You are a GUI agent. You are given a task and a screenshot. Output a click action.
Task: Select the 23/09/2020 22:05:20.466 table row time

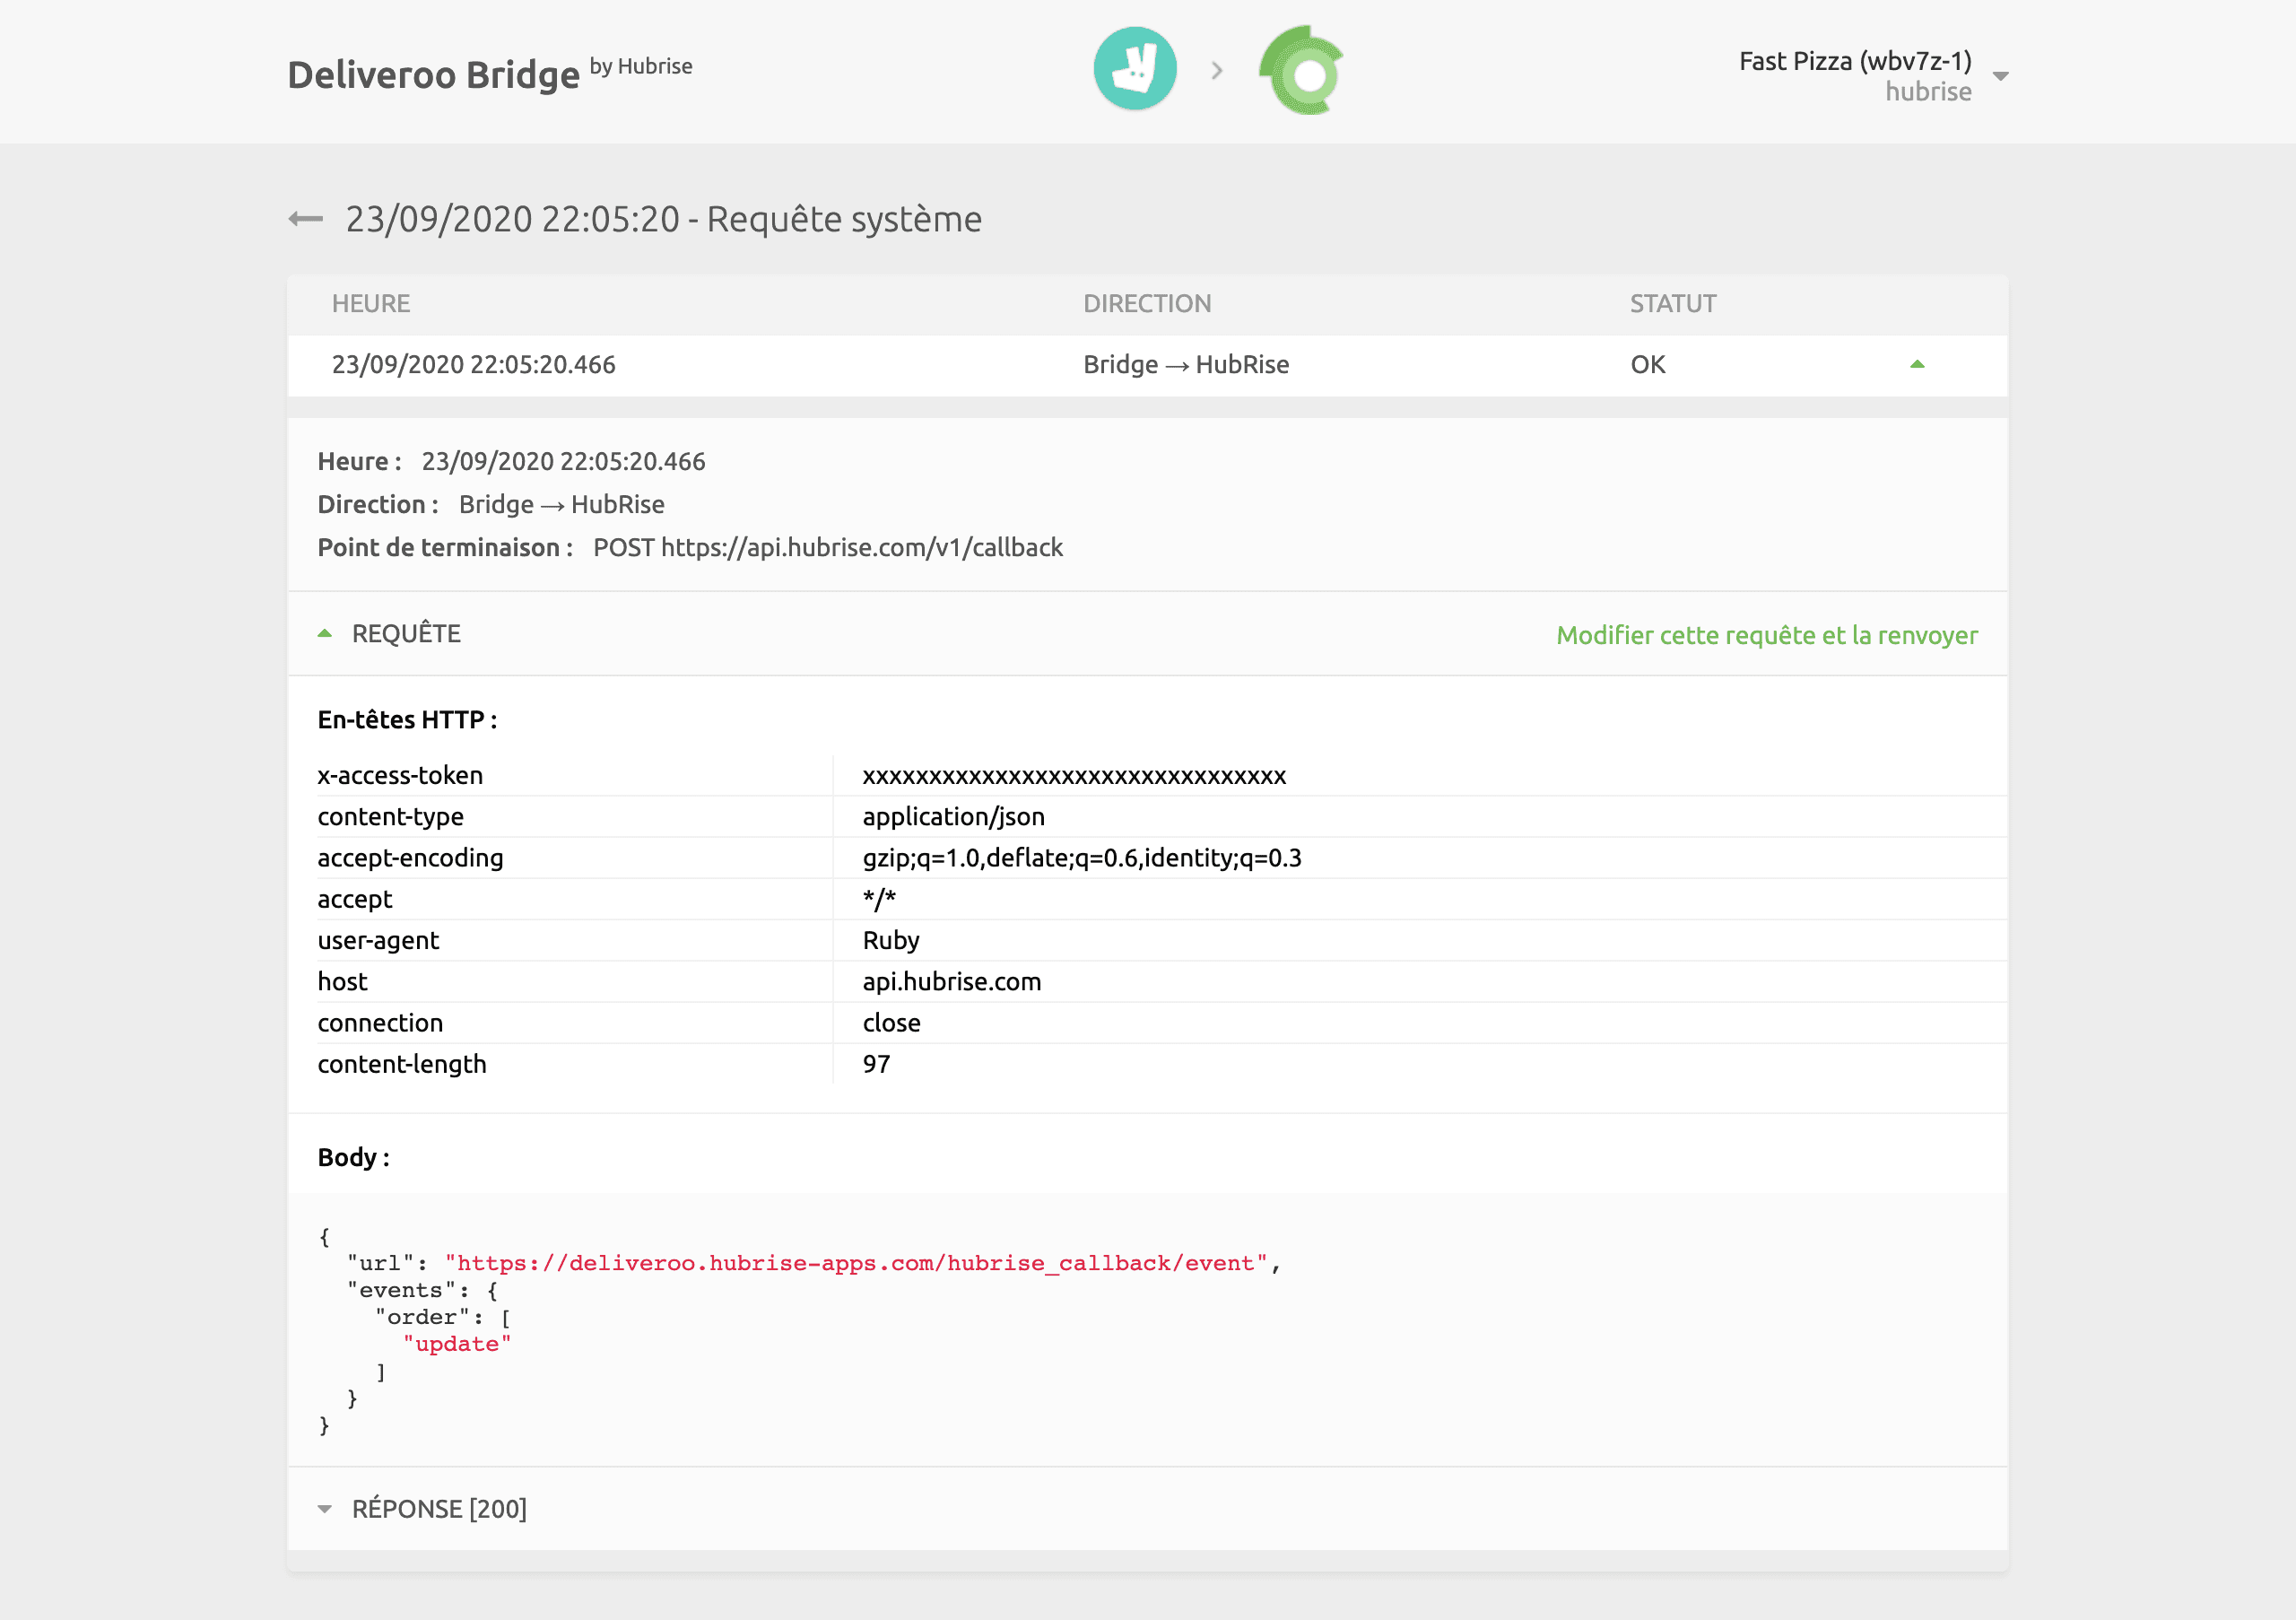pyautogui.click(x=474, y=365)
